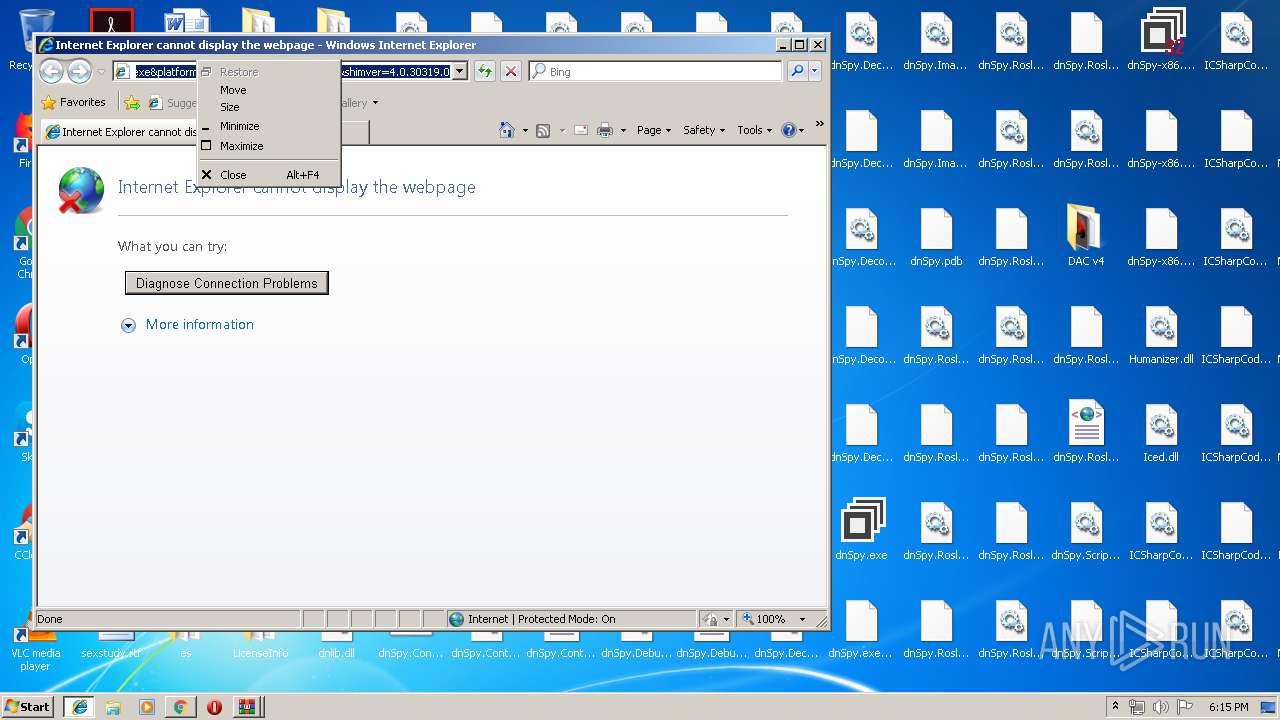Click the Opera taskbar icon

pyautogui.click(x=214, y=706)
